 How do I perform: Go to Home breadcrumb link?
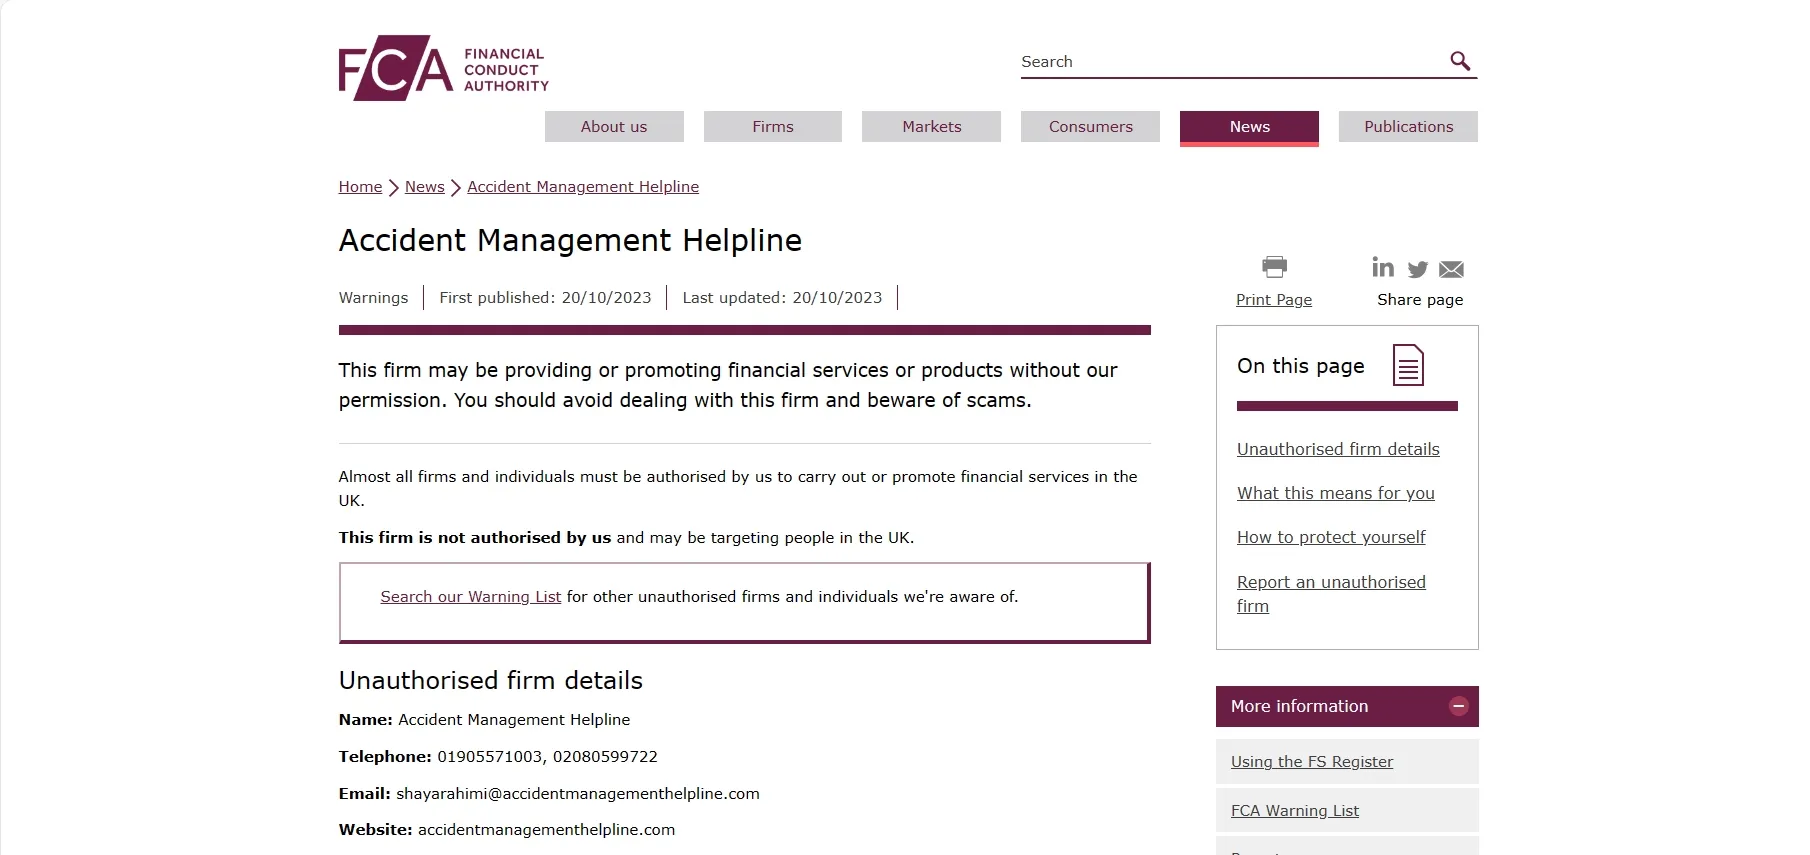click(360, 187)
